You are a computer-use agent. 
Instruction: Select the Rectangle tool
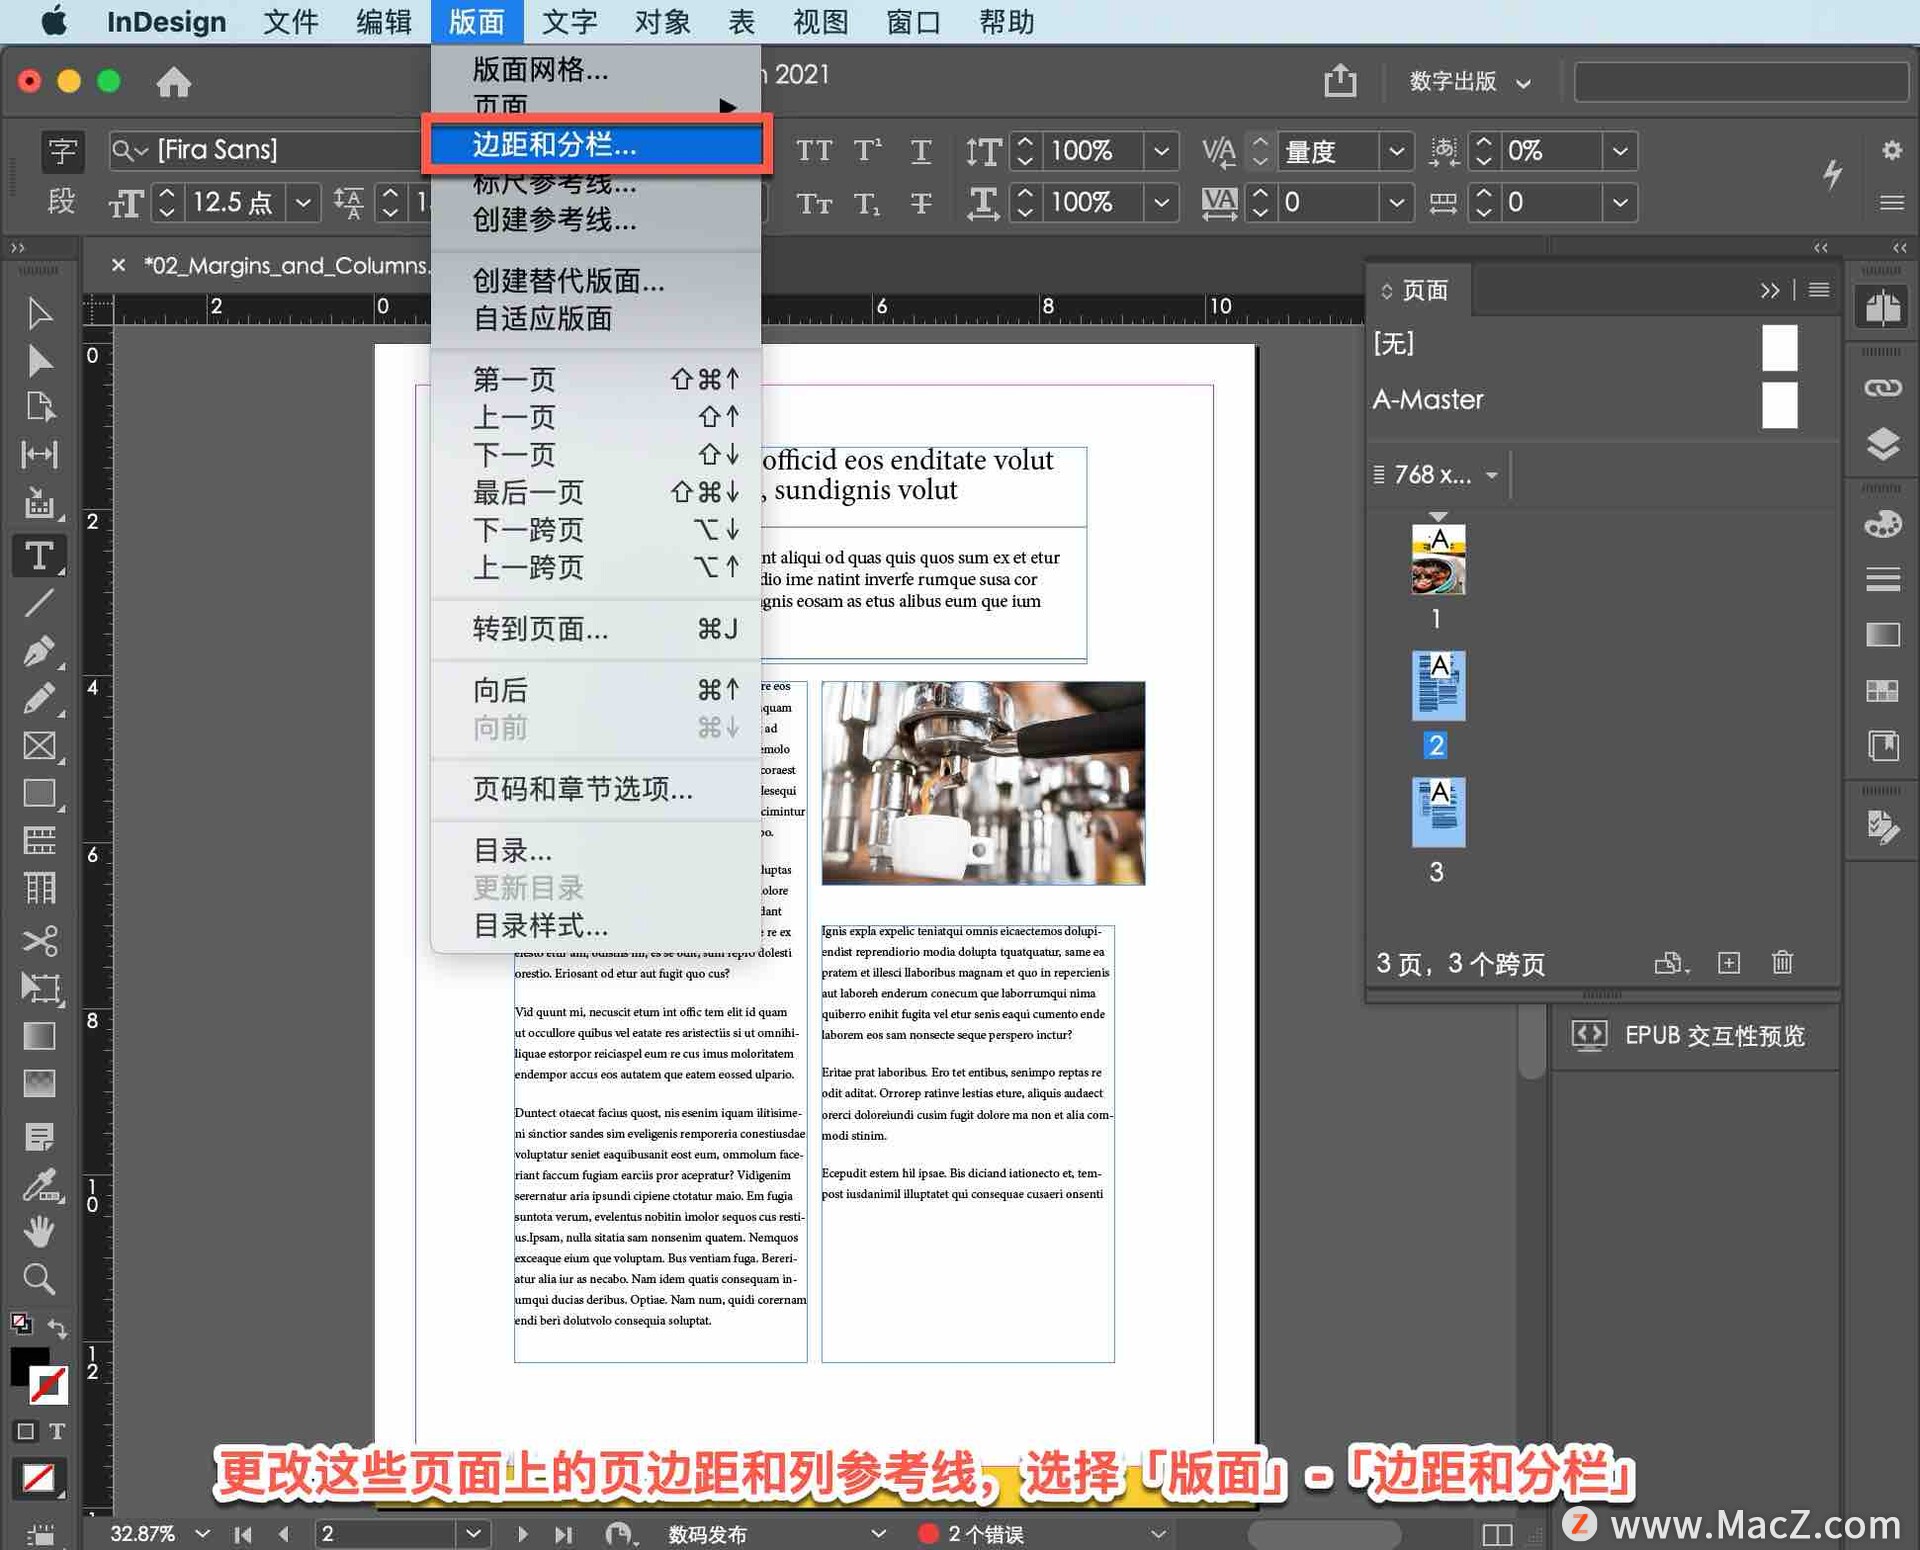[39, 793]
